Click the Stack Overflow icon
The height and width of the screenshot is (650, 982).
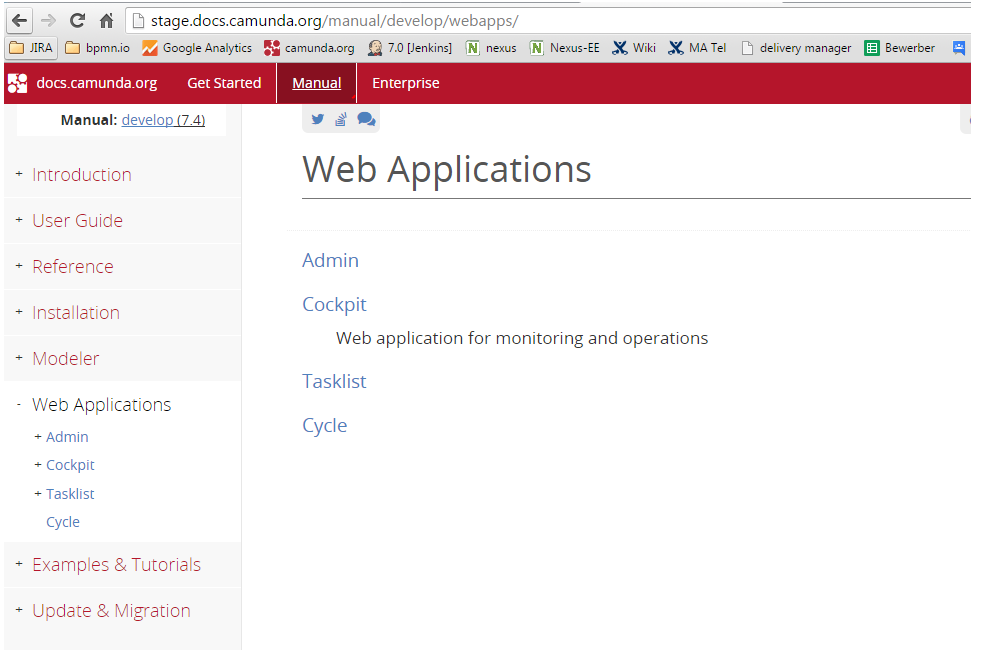pos(341,119)
